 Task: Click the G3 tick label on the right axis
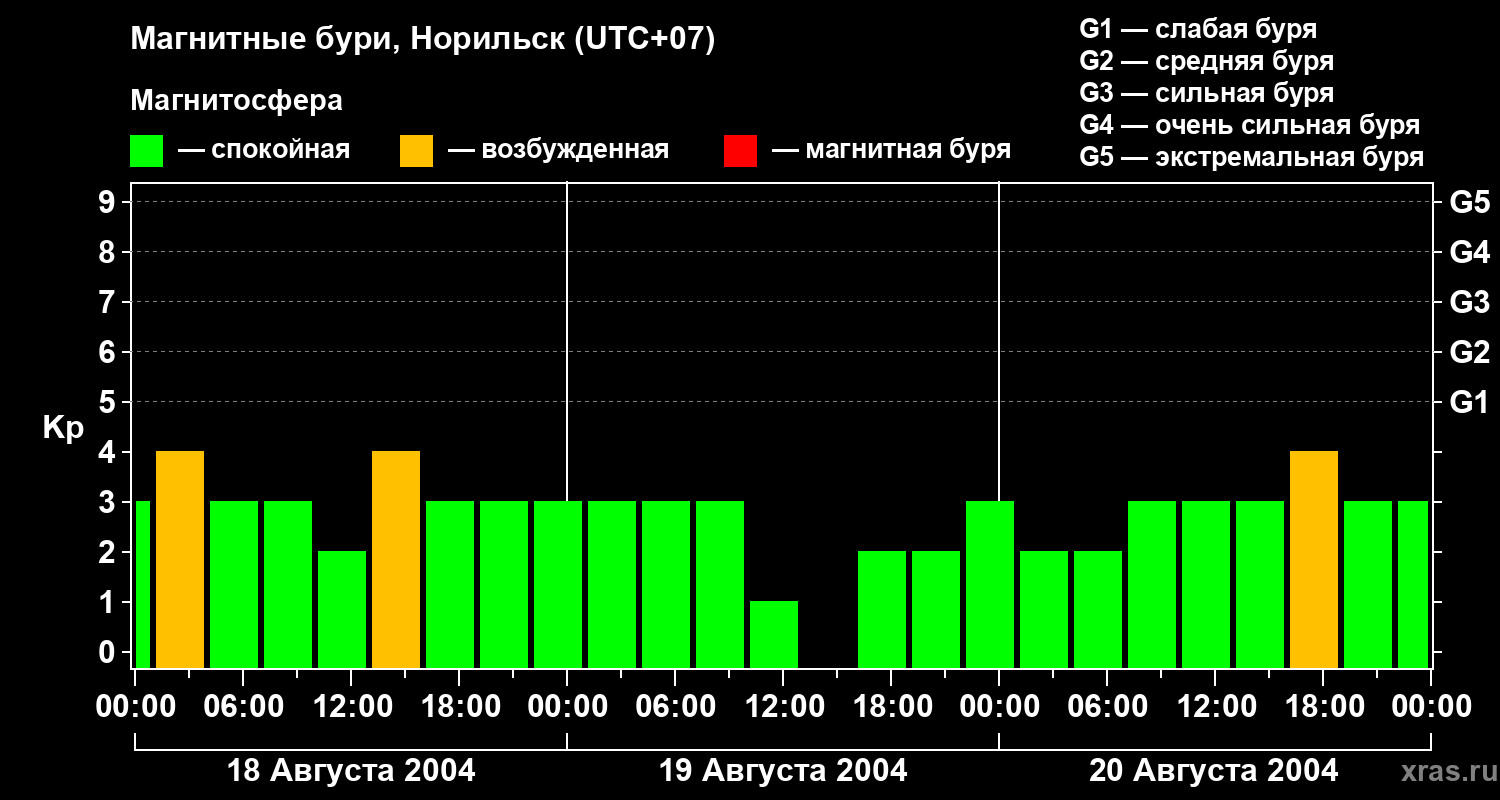(1469, 302)
